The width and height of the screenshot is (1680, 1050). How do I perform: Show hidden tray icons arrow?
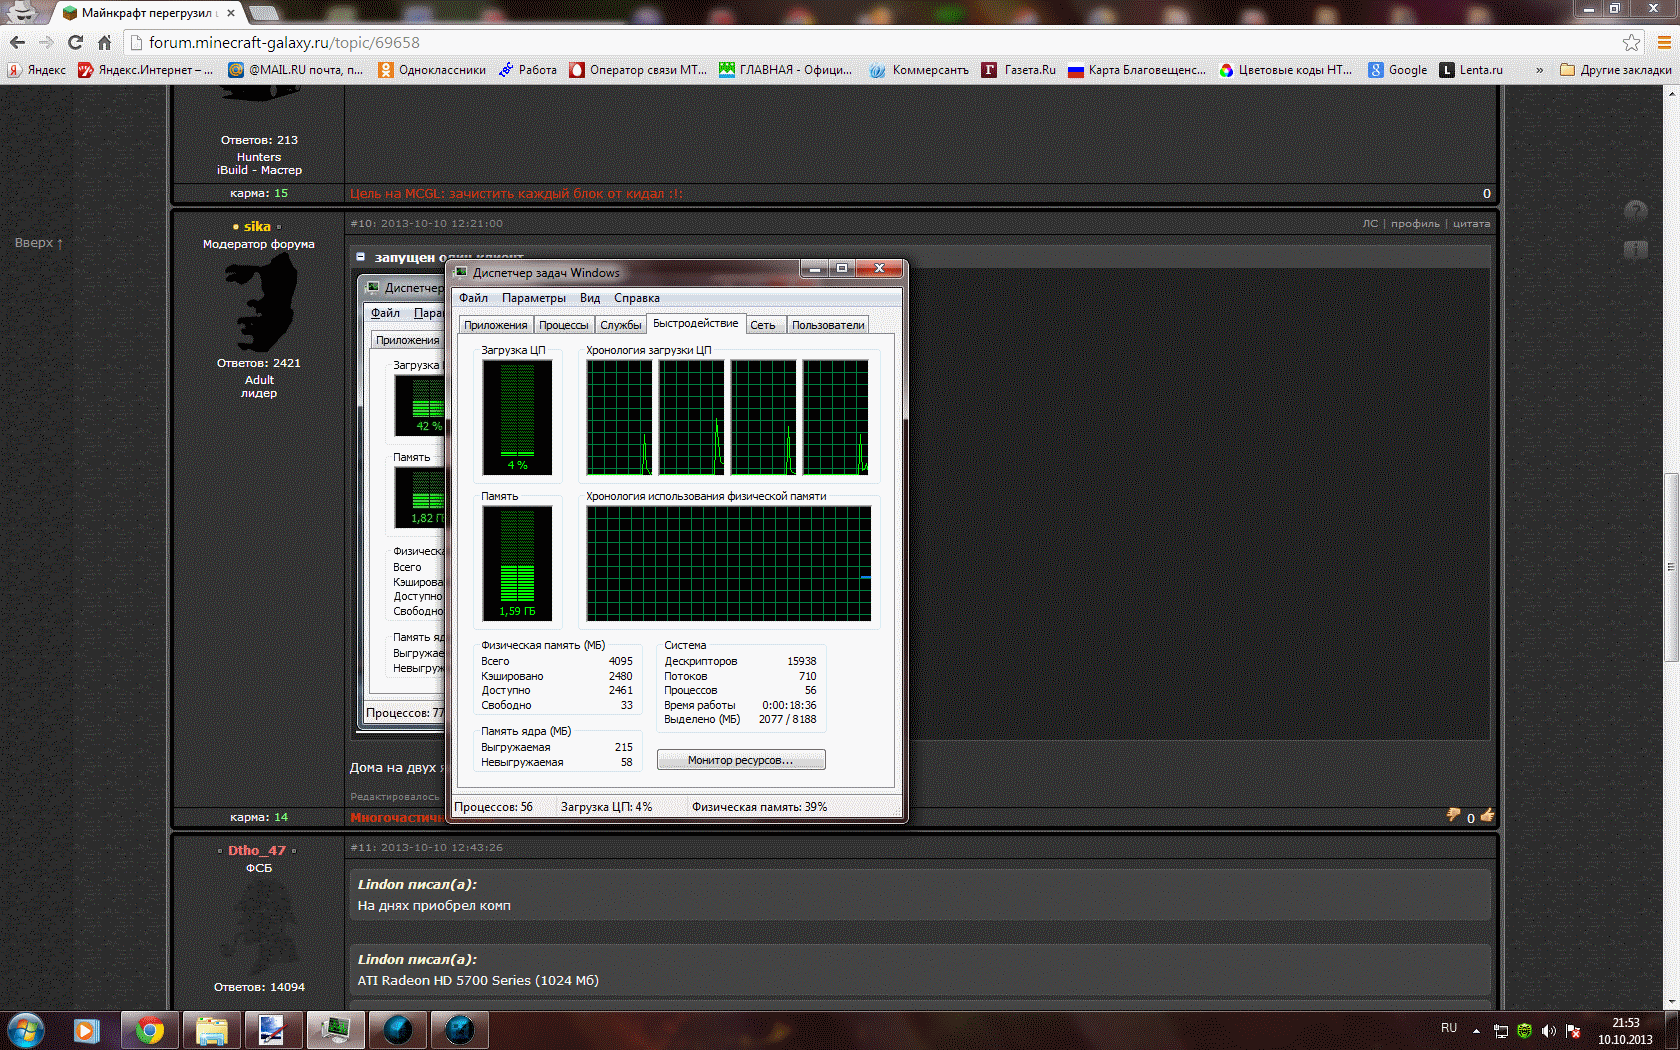(1476, 1030)
